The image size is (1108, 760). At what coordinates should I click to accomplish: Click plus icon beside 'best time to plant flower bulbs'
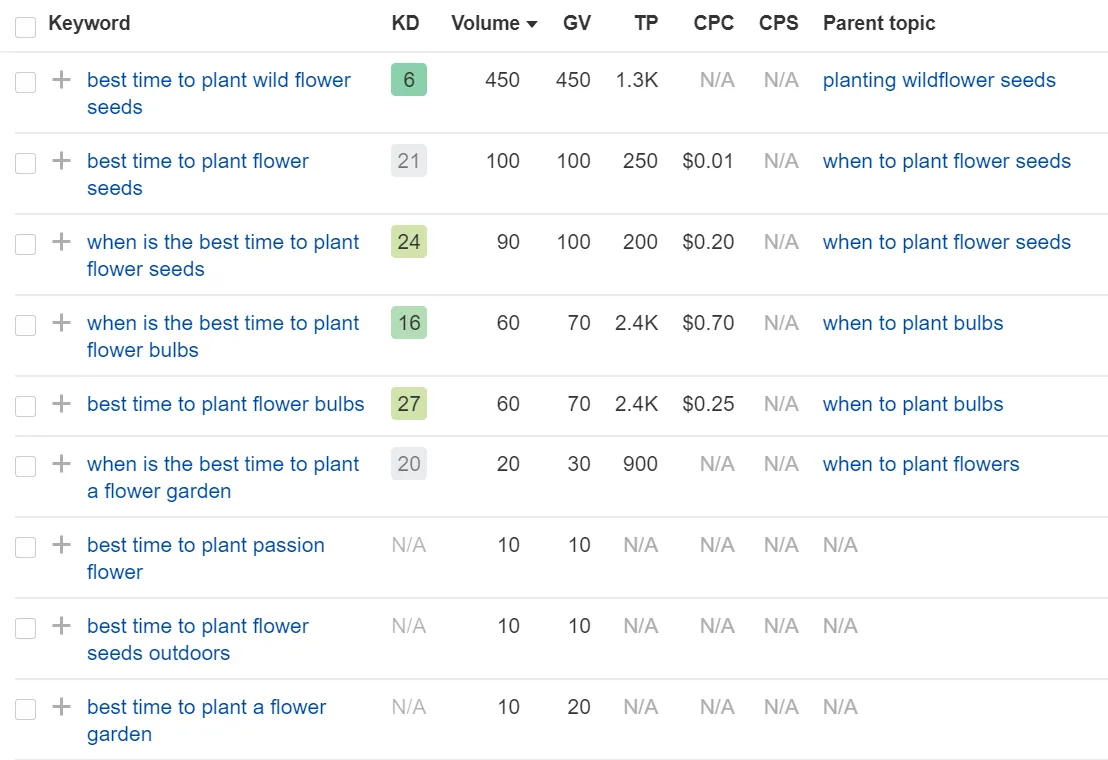(x=61, y=404)
